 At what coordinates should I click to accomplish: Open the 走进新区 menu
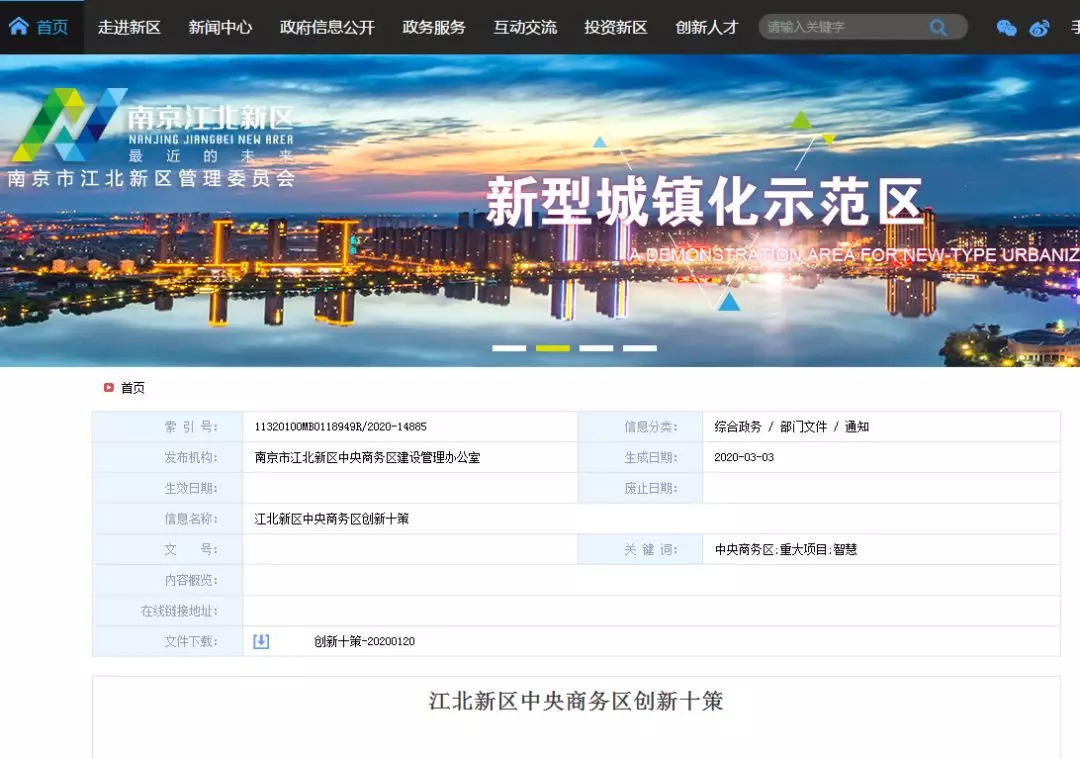click(x=129, y=28)
